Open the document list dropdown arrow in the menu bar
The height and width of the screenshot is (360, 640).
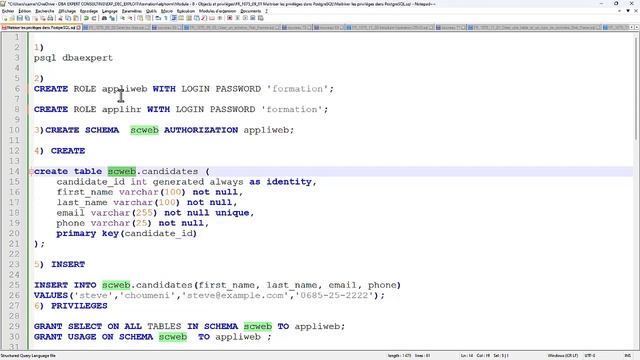click(628, 11)
